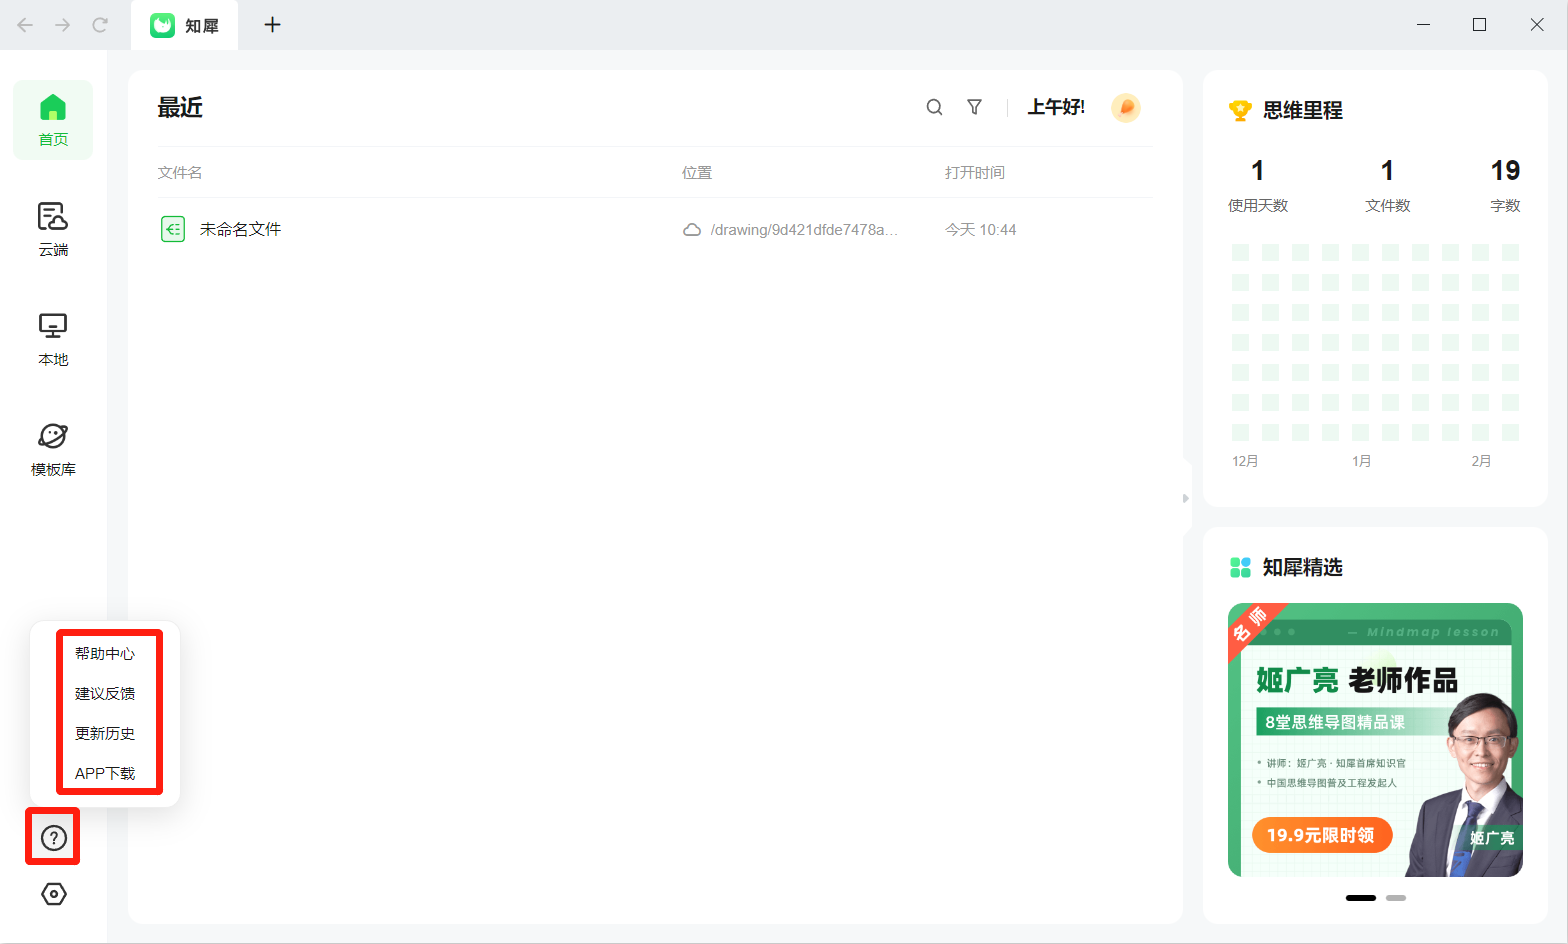Viewport: 1568px width, 944px height.
Task: Click the filter funnel icon
Action: 974,107
